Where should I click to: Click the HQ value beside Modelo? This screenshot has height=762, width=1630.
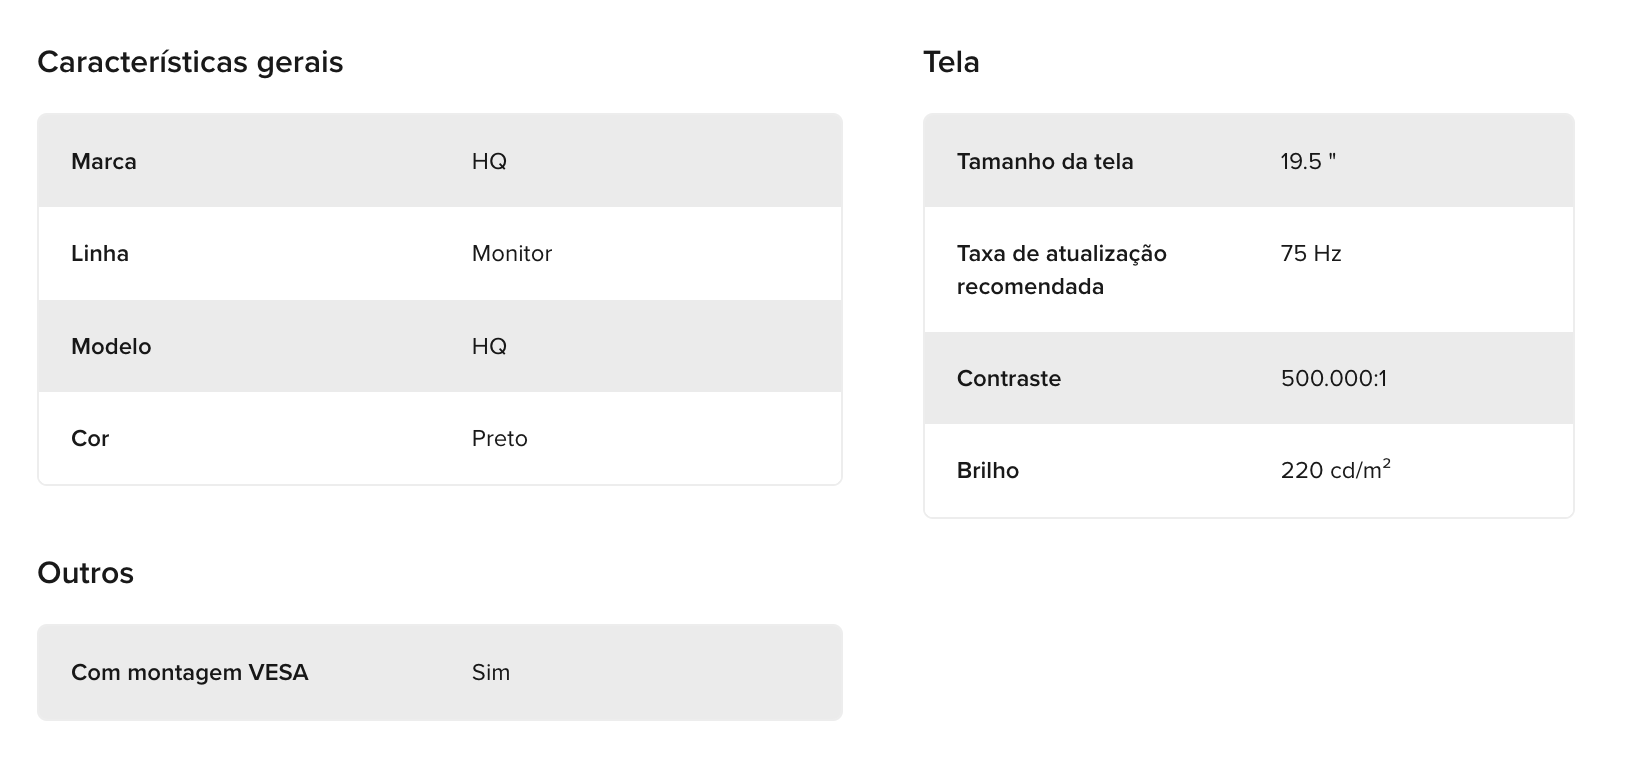tap(489, 346)
